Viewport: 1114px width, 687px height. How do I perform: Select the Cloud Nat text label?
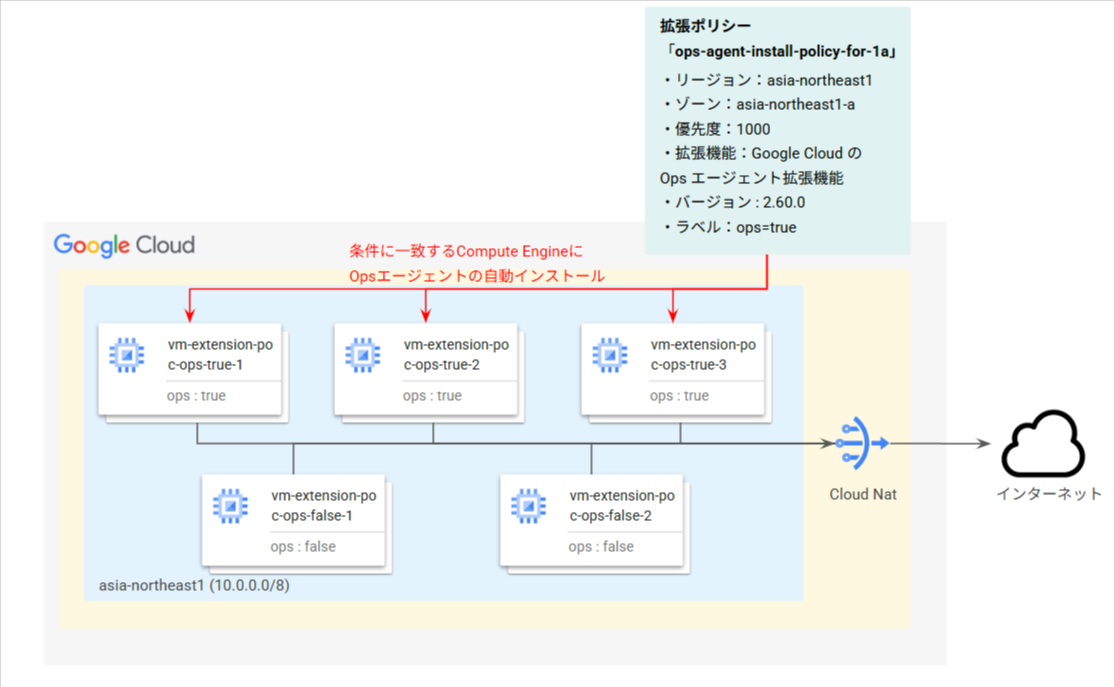point(862,493)
